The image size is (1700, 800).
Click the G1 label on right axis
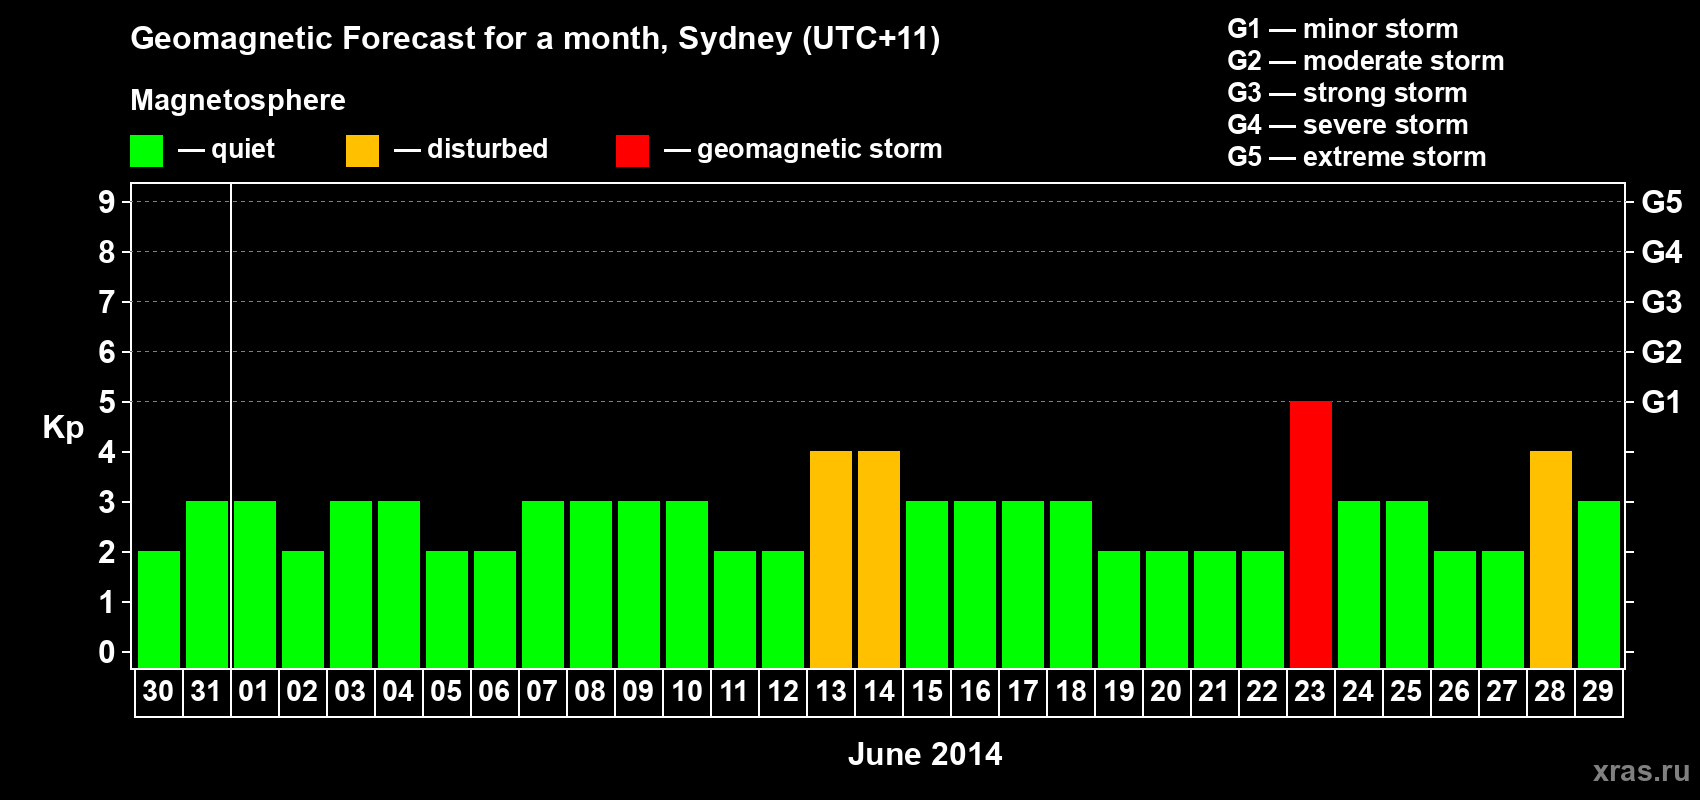coord(1661,402)
